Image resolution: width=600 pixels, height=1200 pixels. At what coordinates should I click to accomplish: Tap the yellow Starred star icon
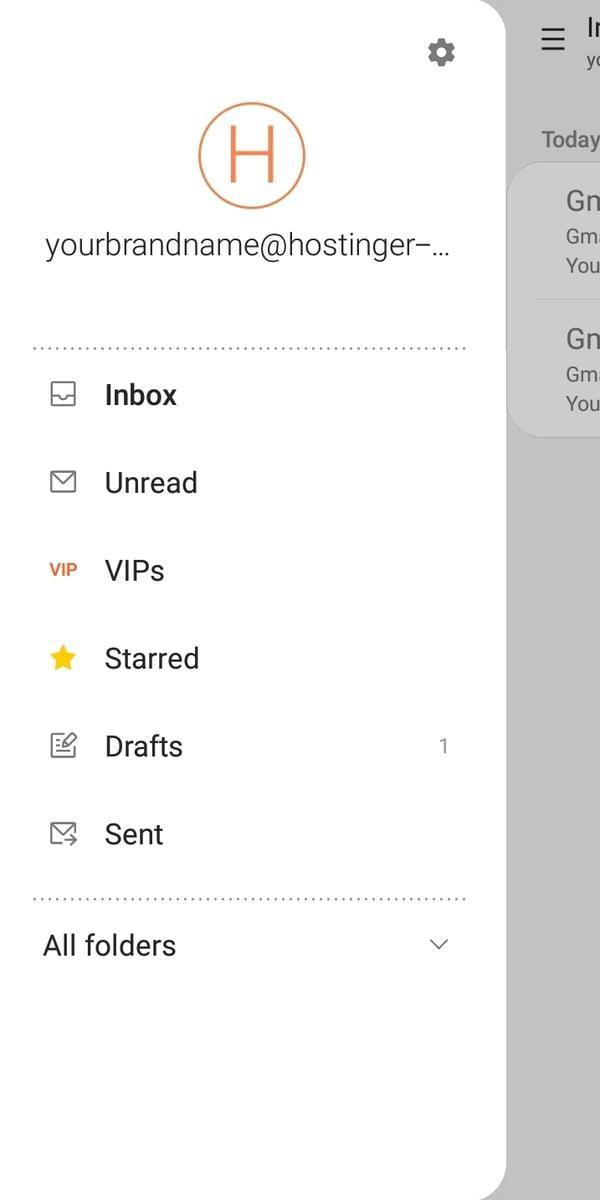coord(63,658)
